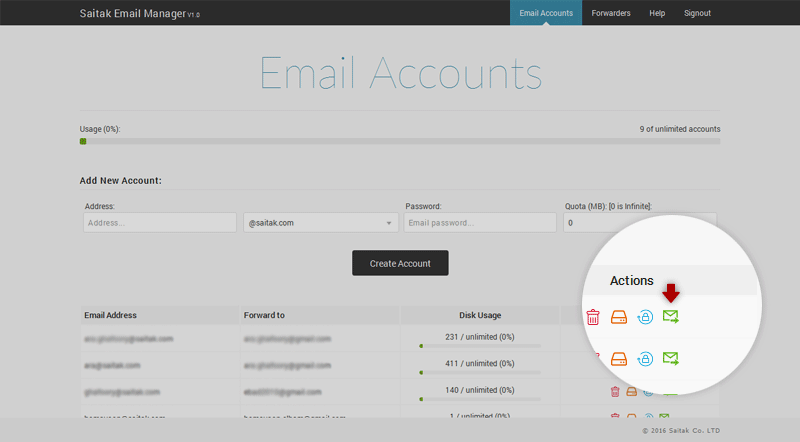Click the orange disk quota icon in first row

pos(619,318)
